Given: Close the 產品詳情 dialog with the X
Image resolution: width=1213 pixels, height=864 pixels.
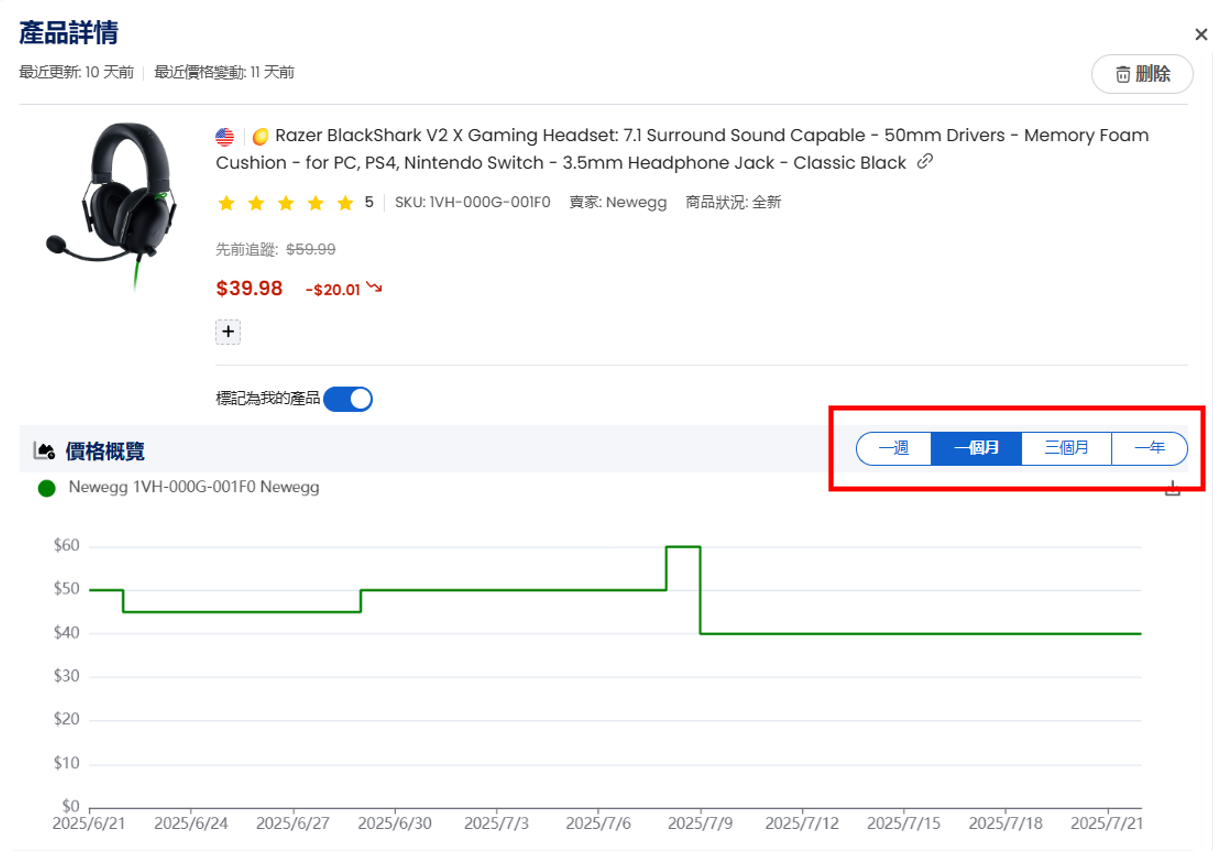Looking at the screenshot, I should click(1201, 35).
